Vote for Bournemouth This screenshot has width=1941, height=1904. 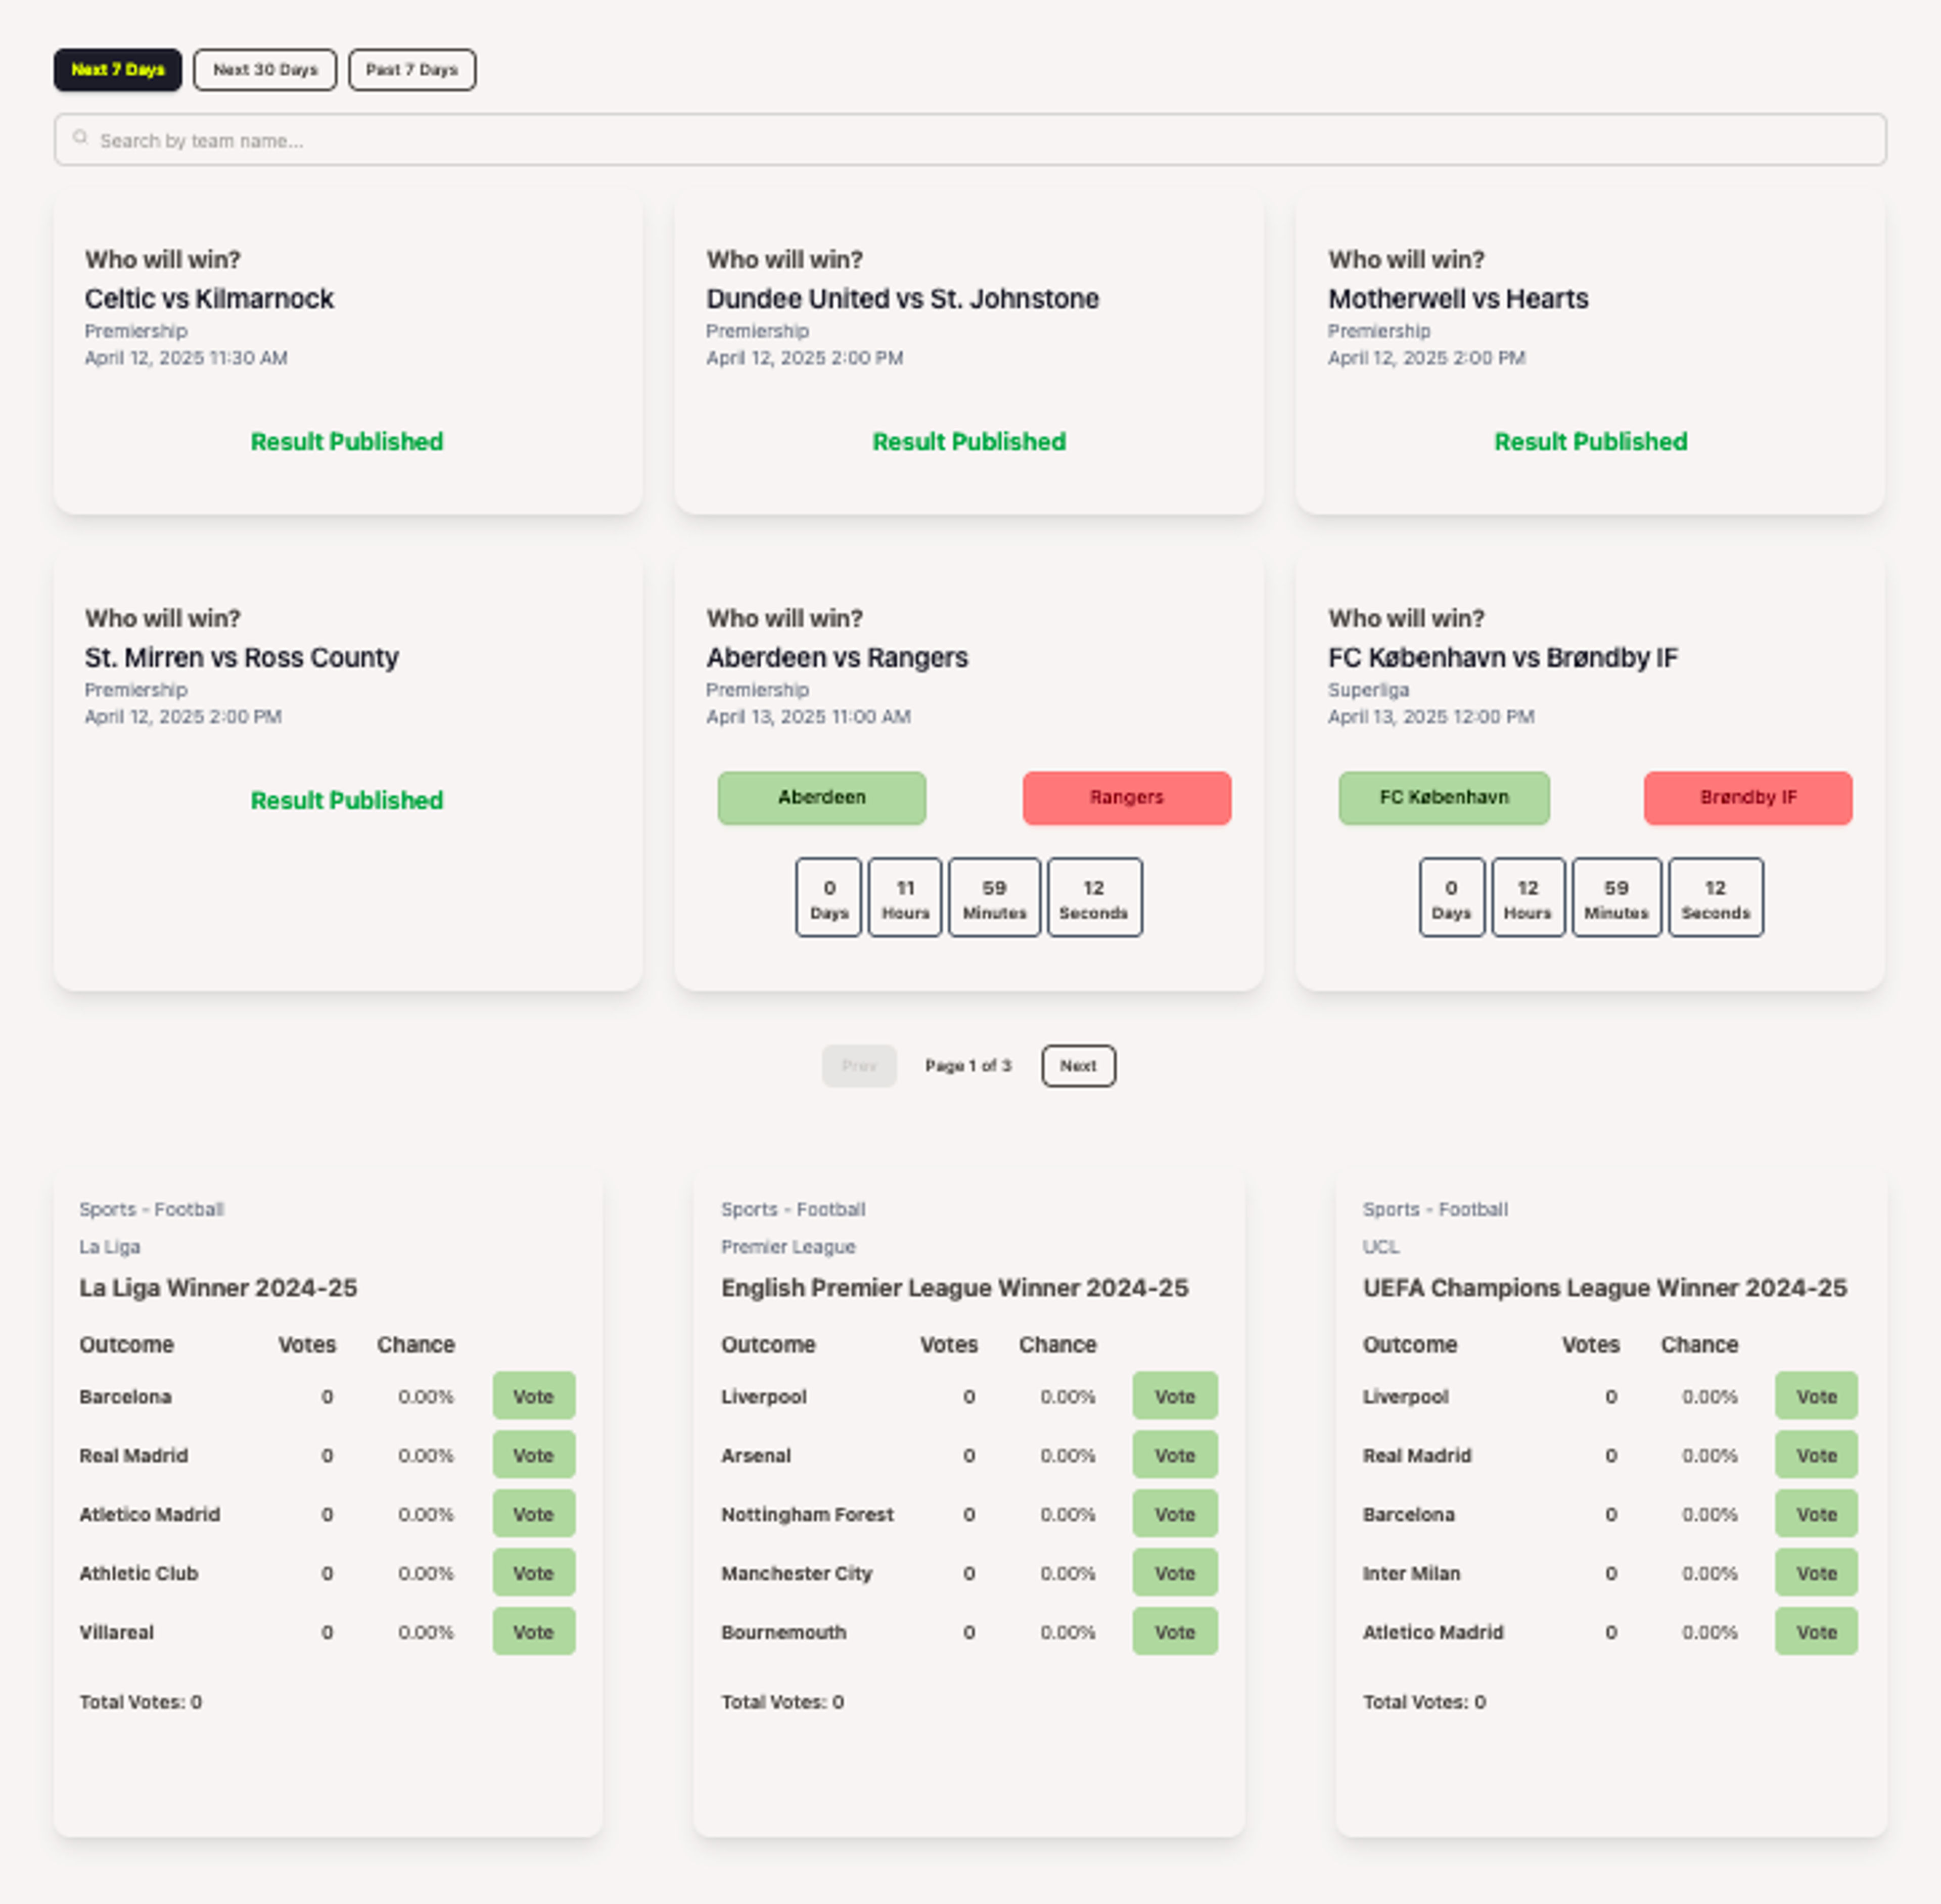pyautogui.click(x=1175, y=1632)
